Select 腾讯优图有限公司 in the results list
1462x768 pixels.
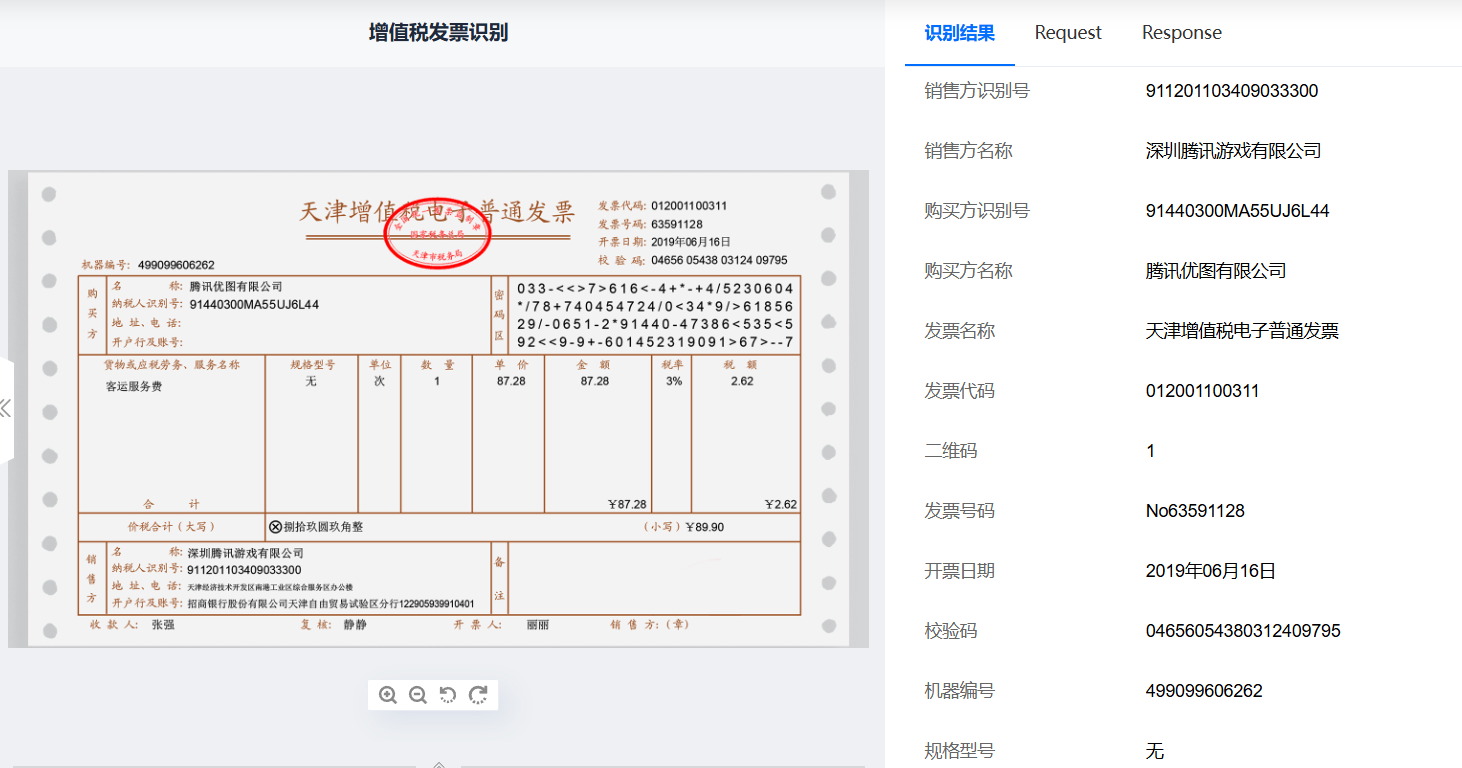[1216, 271]
